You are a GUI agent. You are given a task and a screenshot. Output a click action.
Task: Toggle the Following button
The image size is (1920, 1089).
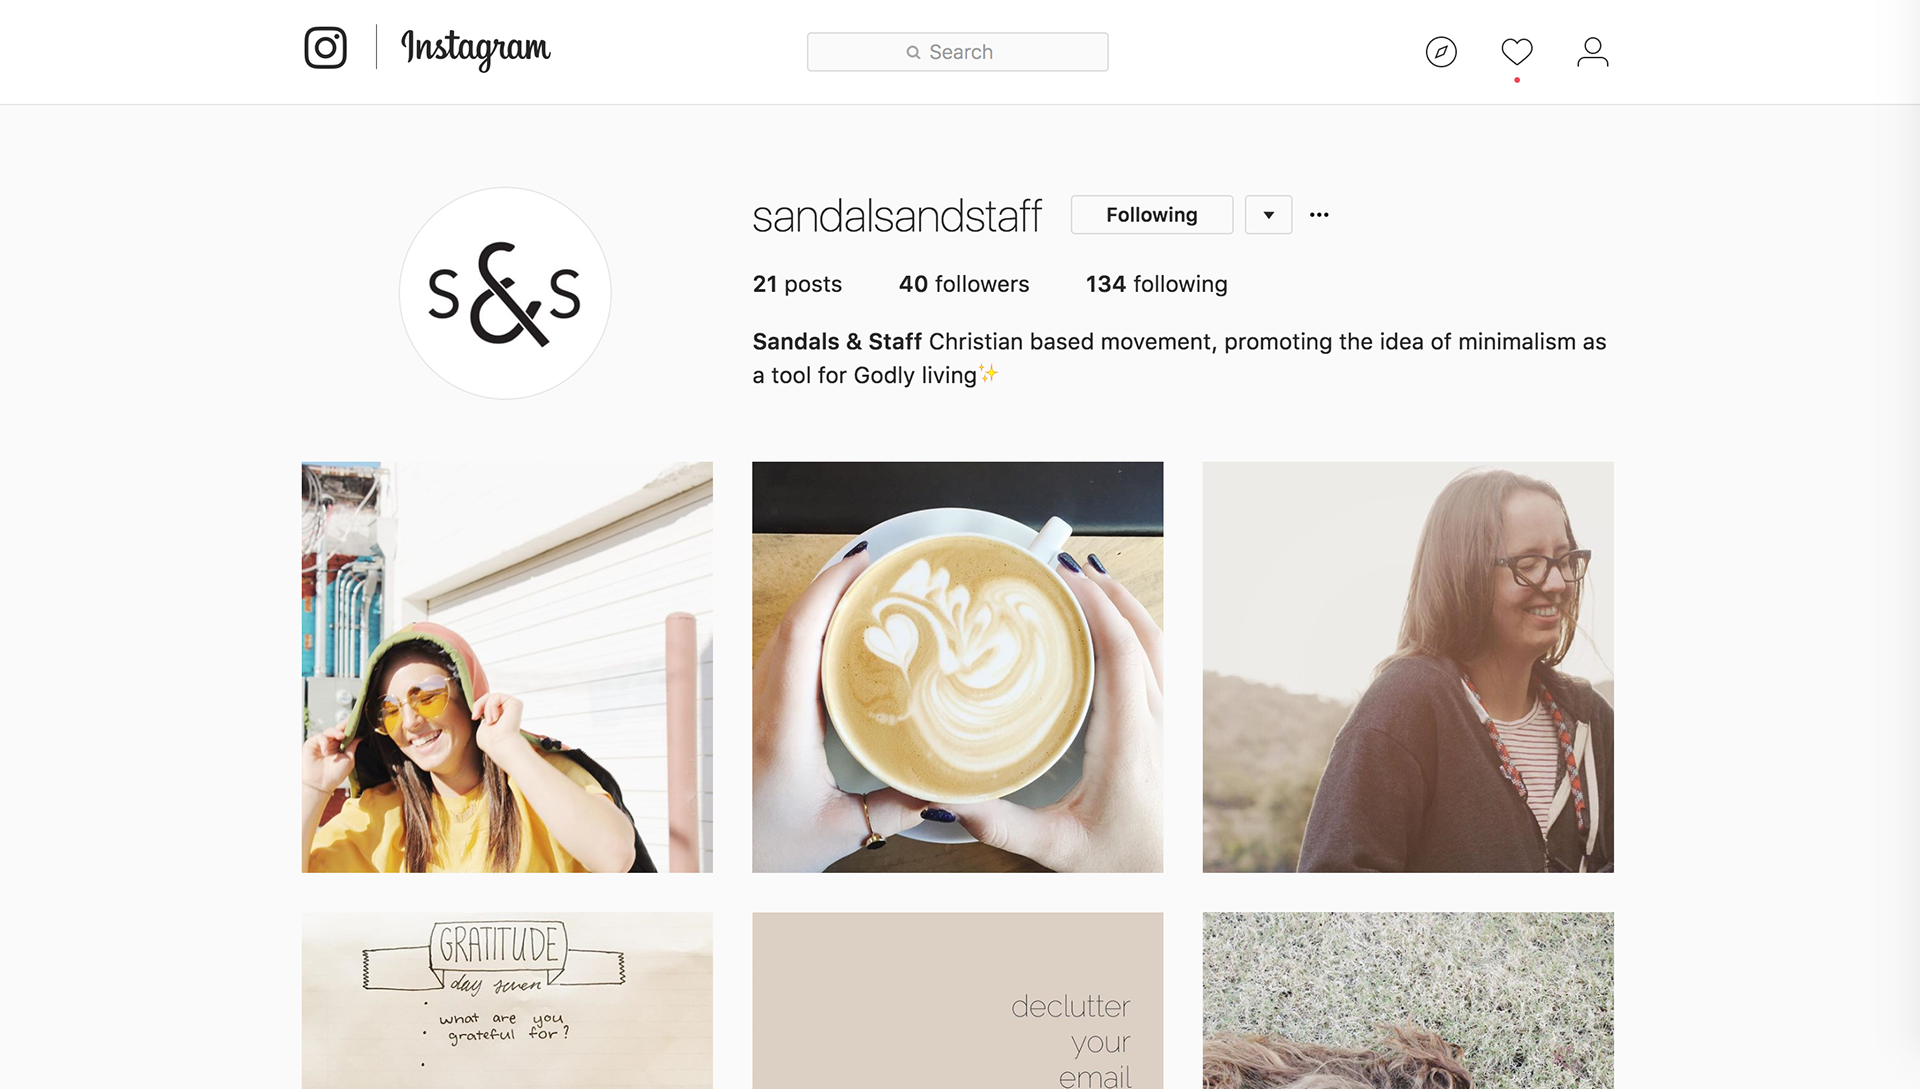point(1152,215)
